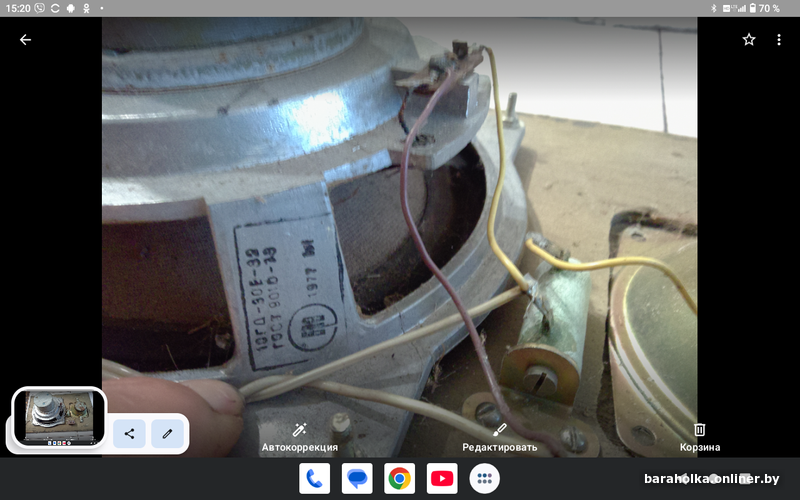The width and height of the screenshot is (800, 500).
Task: Tap the mobile signal strength icon
Action: (741, 8)
